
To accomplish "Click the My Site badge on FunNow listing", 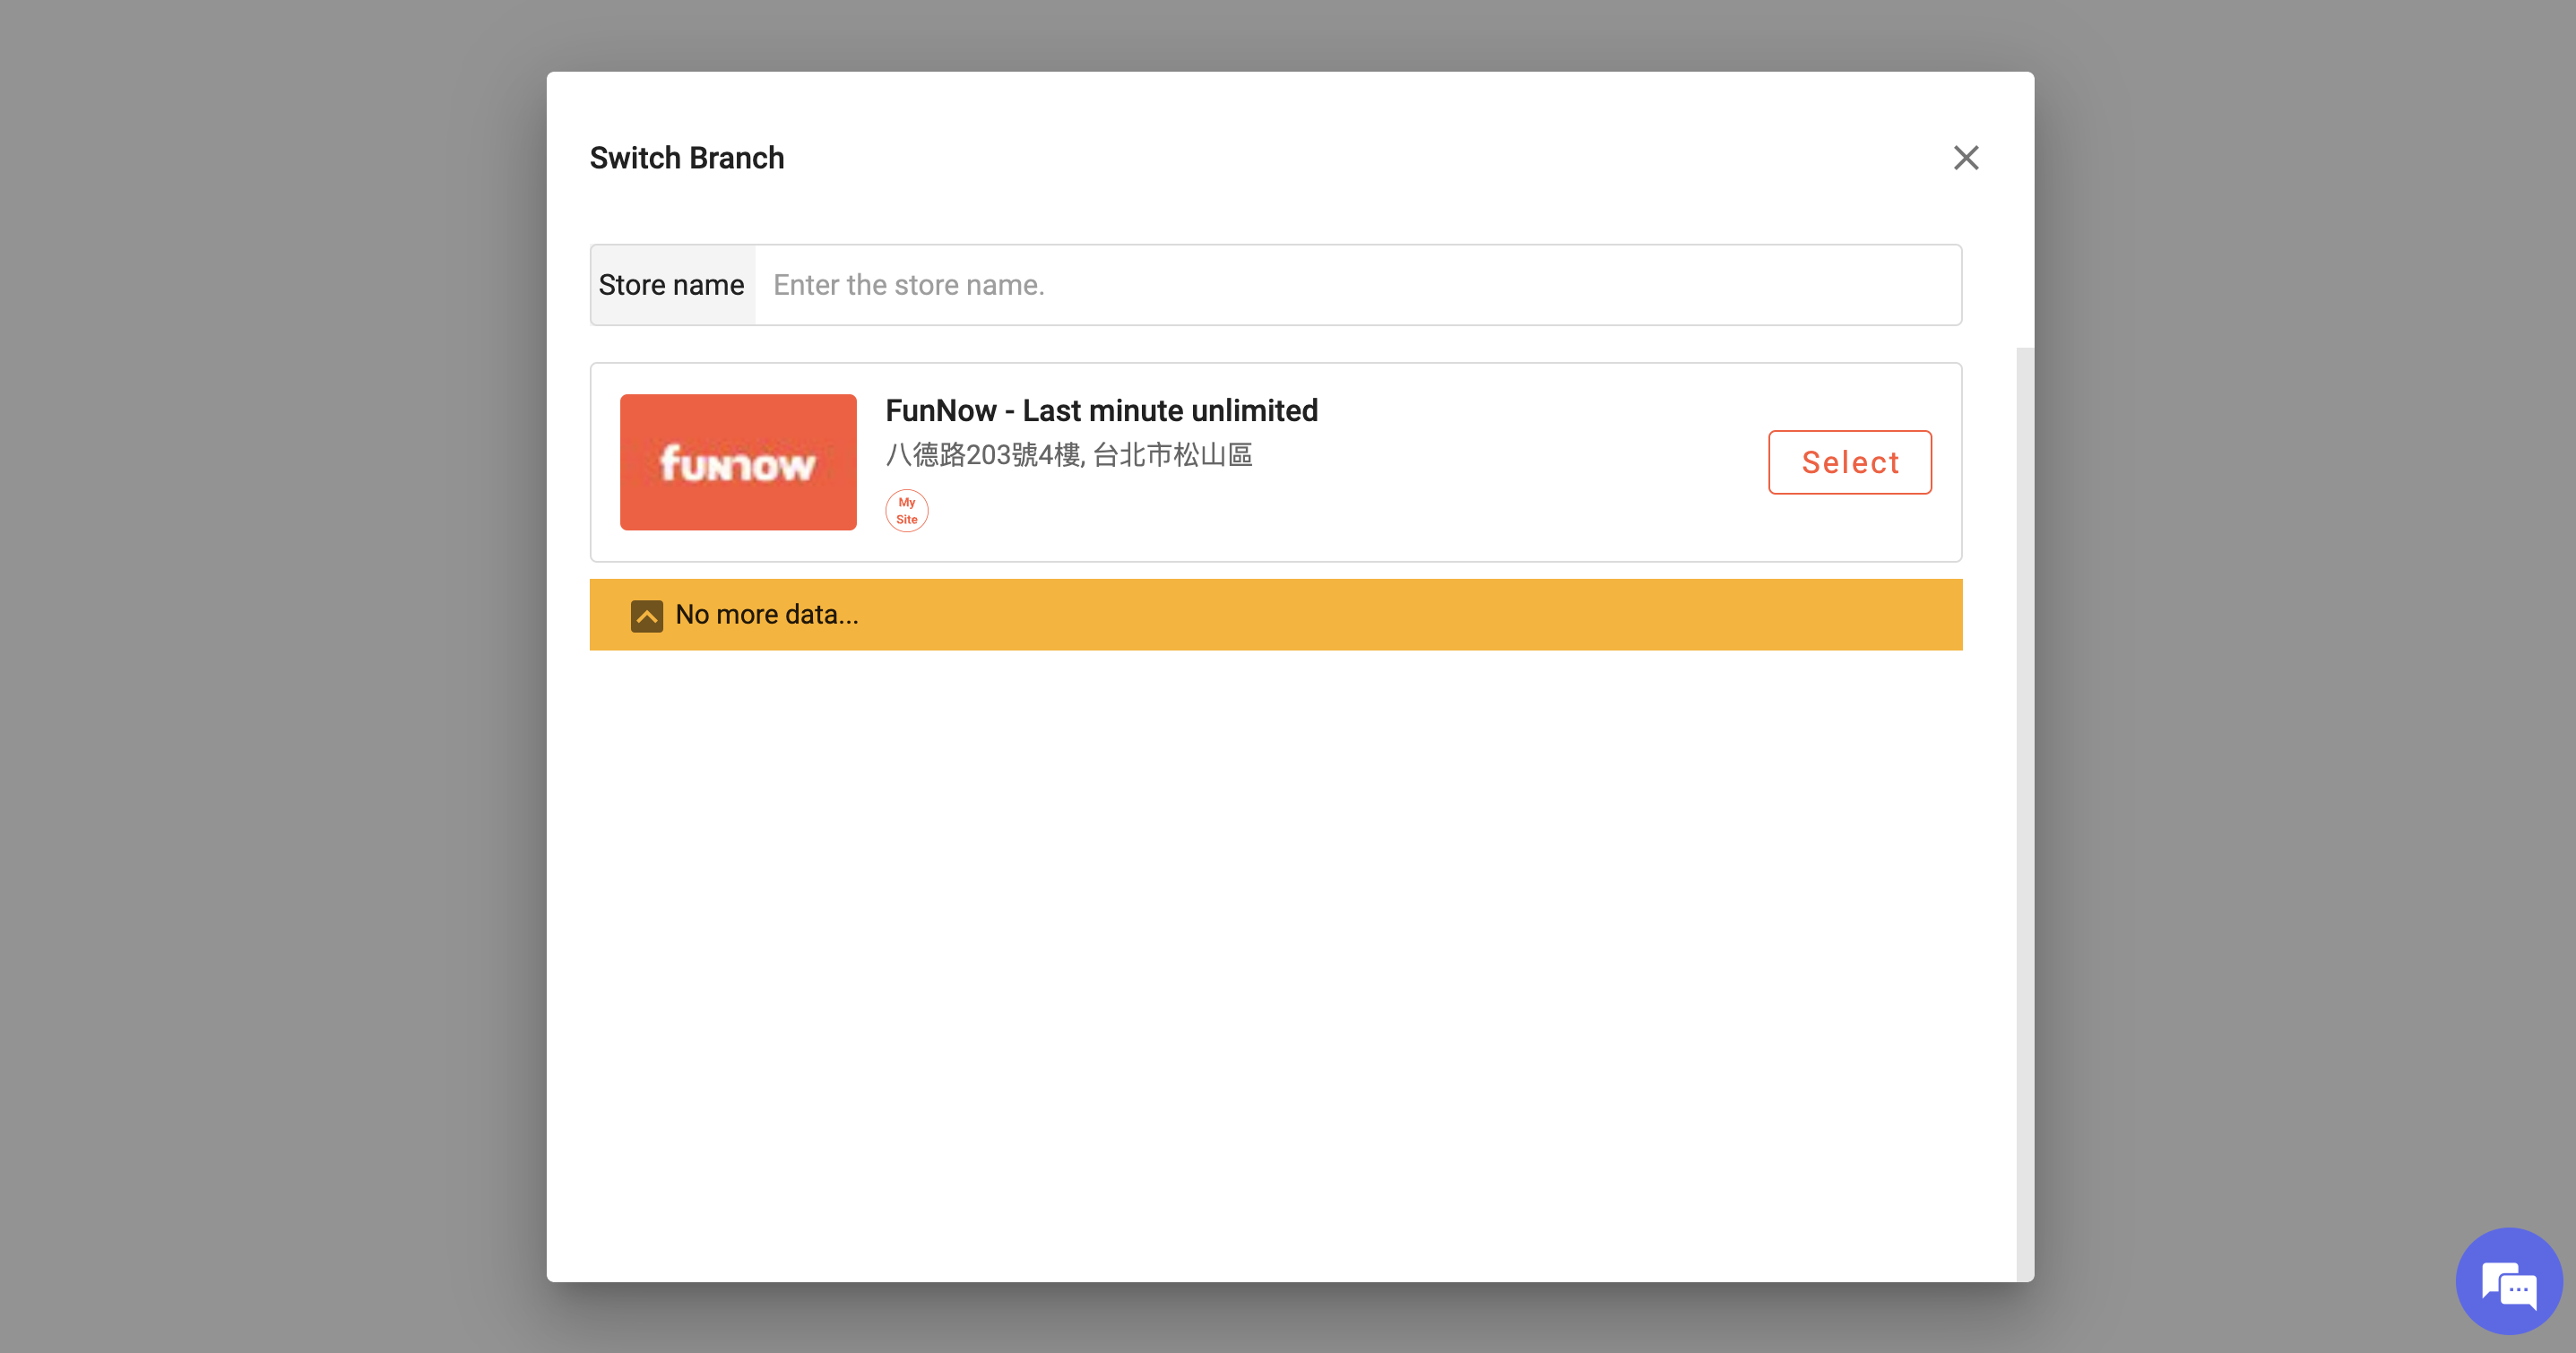I will click(x=906, y=510).
